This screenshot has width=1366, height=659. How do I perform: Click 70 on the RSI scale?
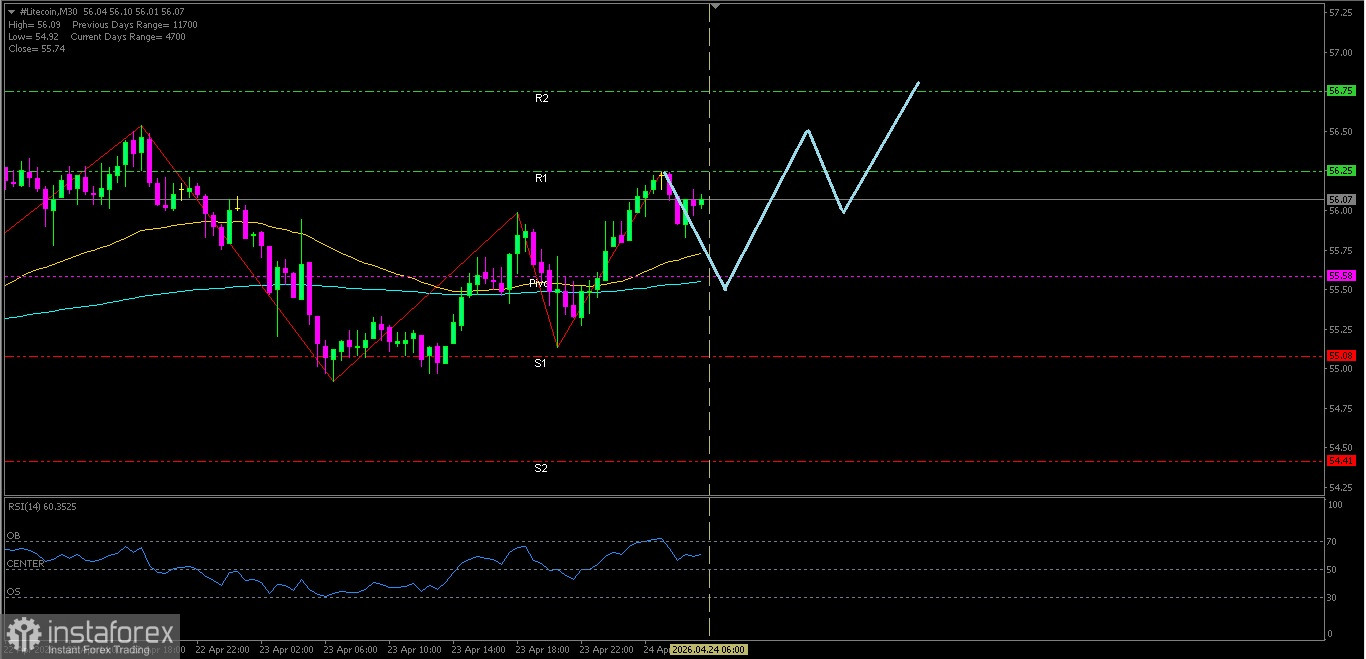coord(1333,541)
